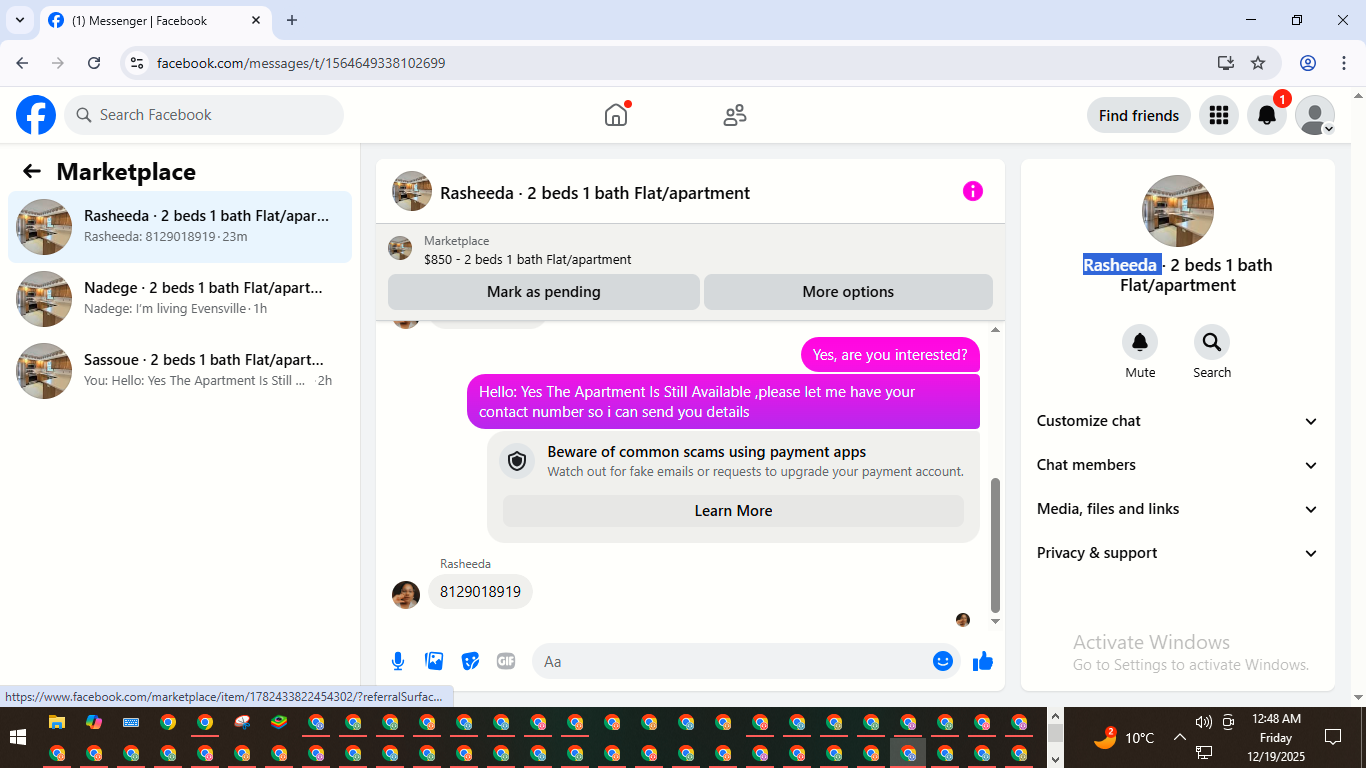
Task: Click the Mute bell icon
Action: (1140, 342)
